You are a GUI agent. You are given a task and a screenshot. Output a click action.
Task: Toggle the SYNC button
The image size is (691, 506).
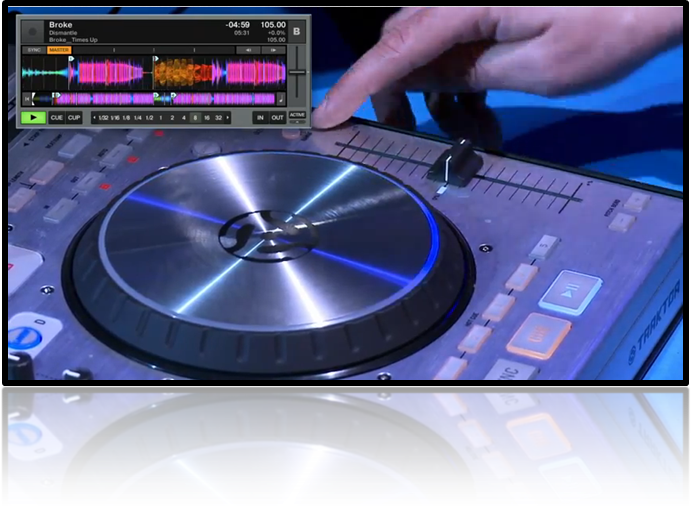click(33, 49)
